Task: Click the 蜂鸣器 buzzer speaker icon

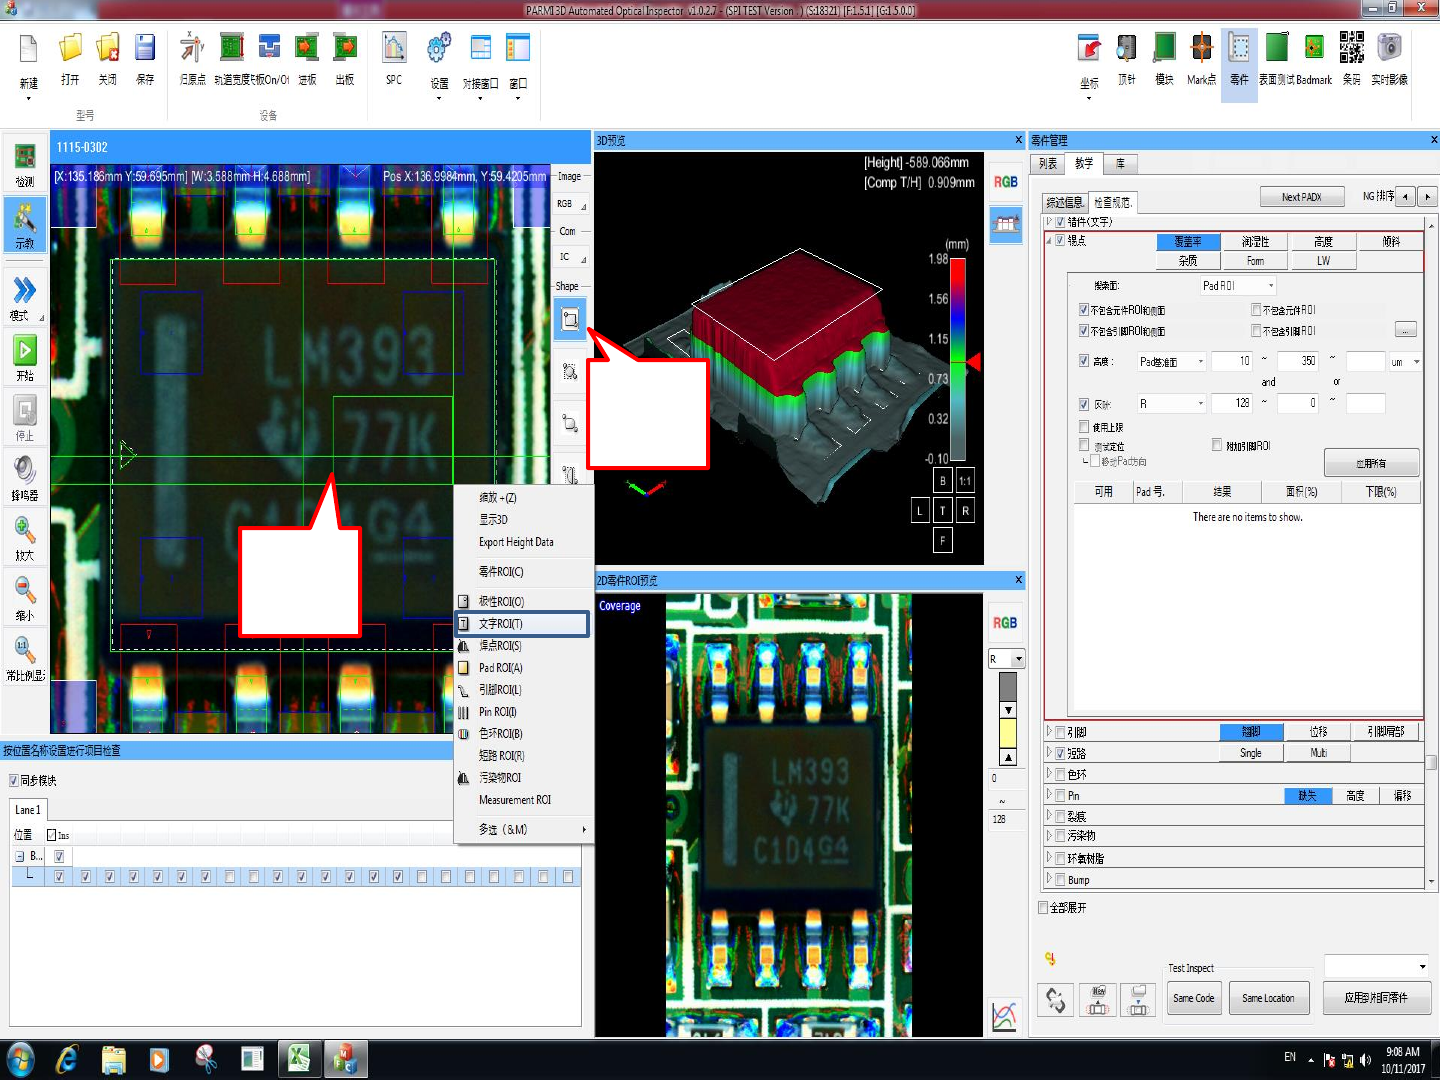Action: pyautogui.click(x=25, y=470)
